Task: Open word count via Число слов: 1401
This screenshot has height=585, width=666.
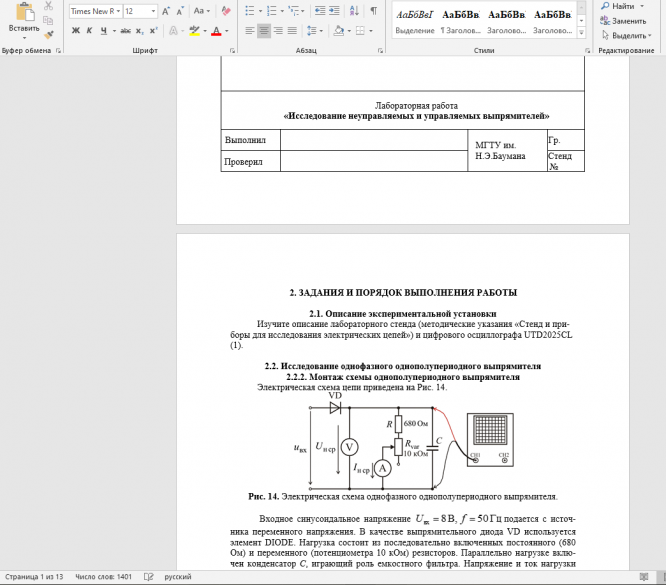Action: [x=104, y=577]
